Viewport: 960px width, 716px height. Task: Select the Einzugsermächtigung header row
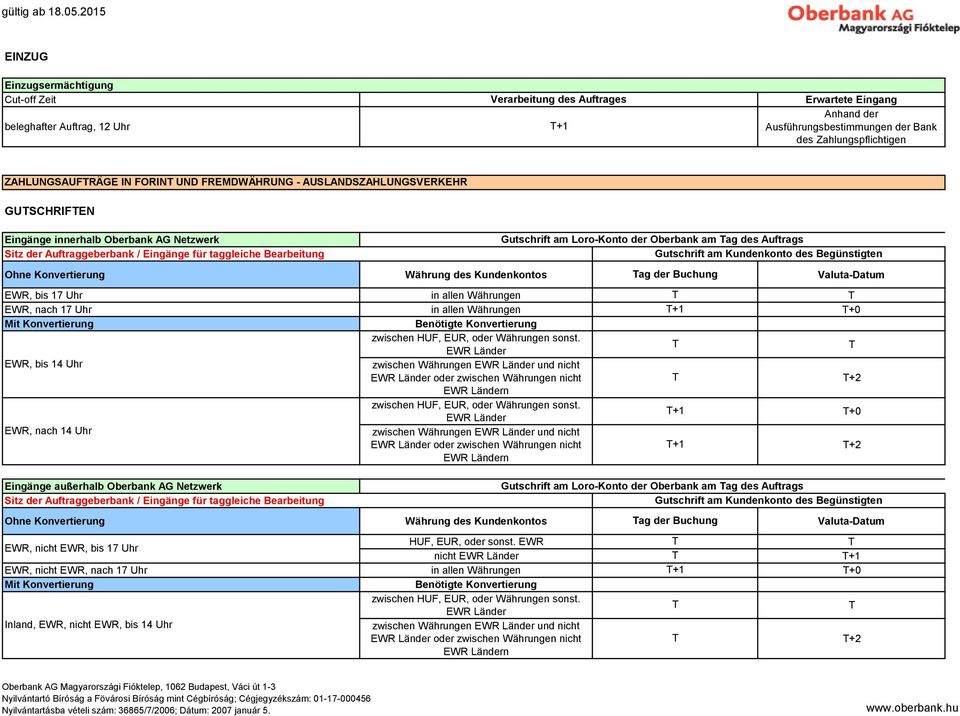tap(473, 85)
